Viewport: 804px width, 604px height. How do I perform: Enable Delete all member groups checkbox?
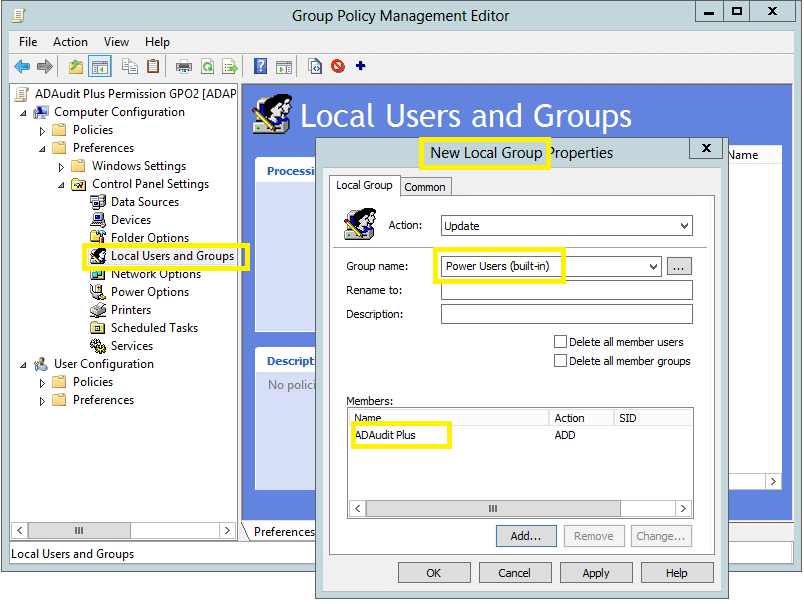tap(561, 361)
